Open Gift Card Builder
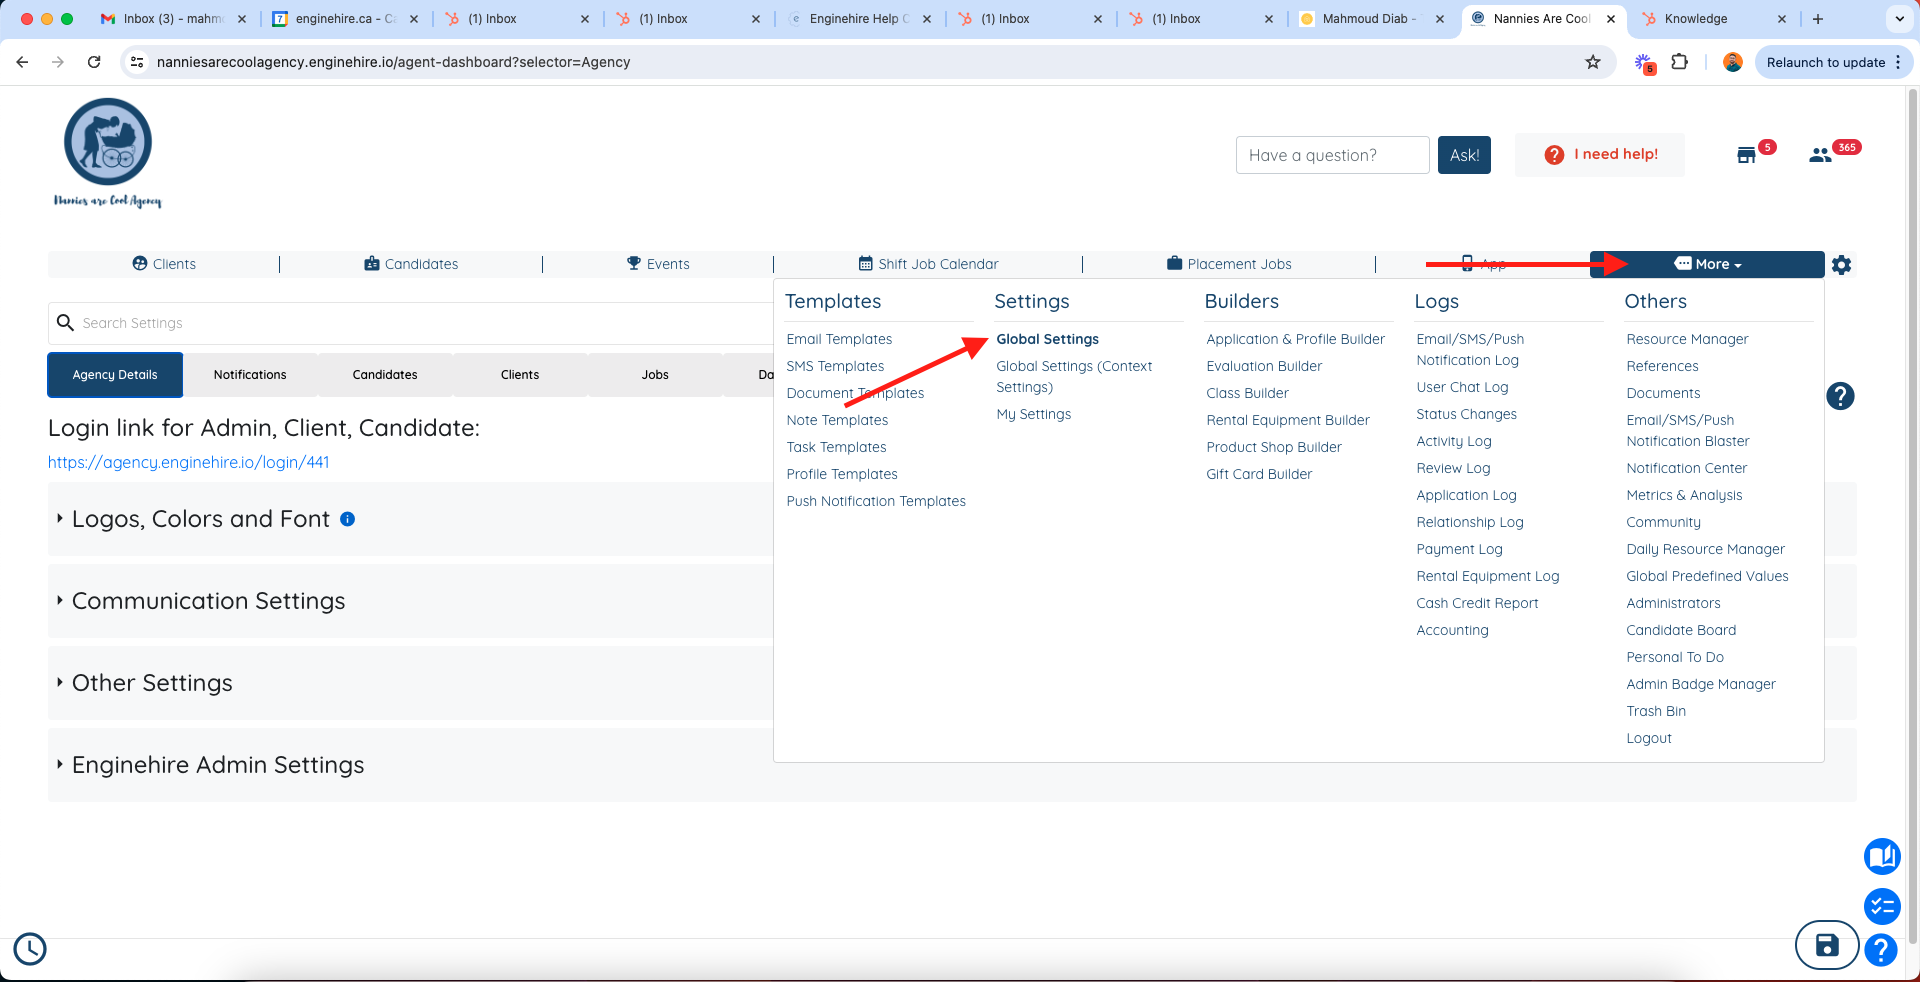This screenshot has height=982, width=1920. (x=1259, y=474)
